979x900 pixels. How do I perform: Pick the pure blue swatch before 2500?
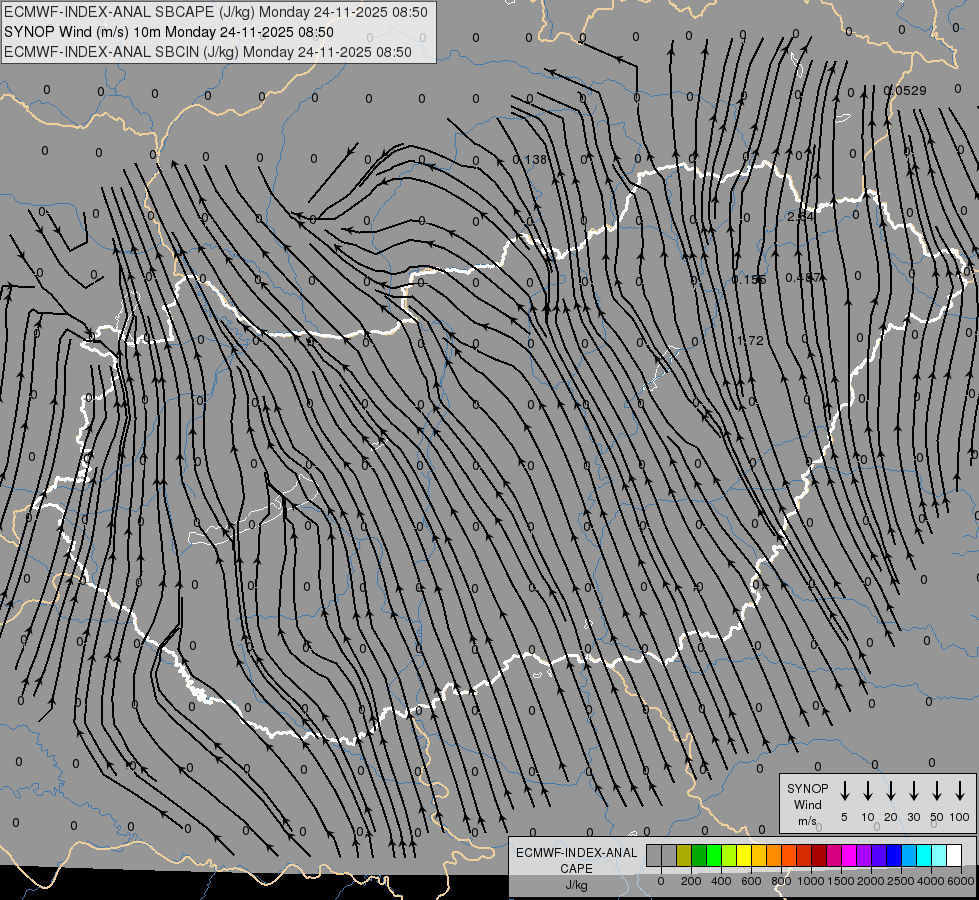point(895,855)
